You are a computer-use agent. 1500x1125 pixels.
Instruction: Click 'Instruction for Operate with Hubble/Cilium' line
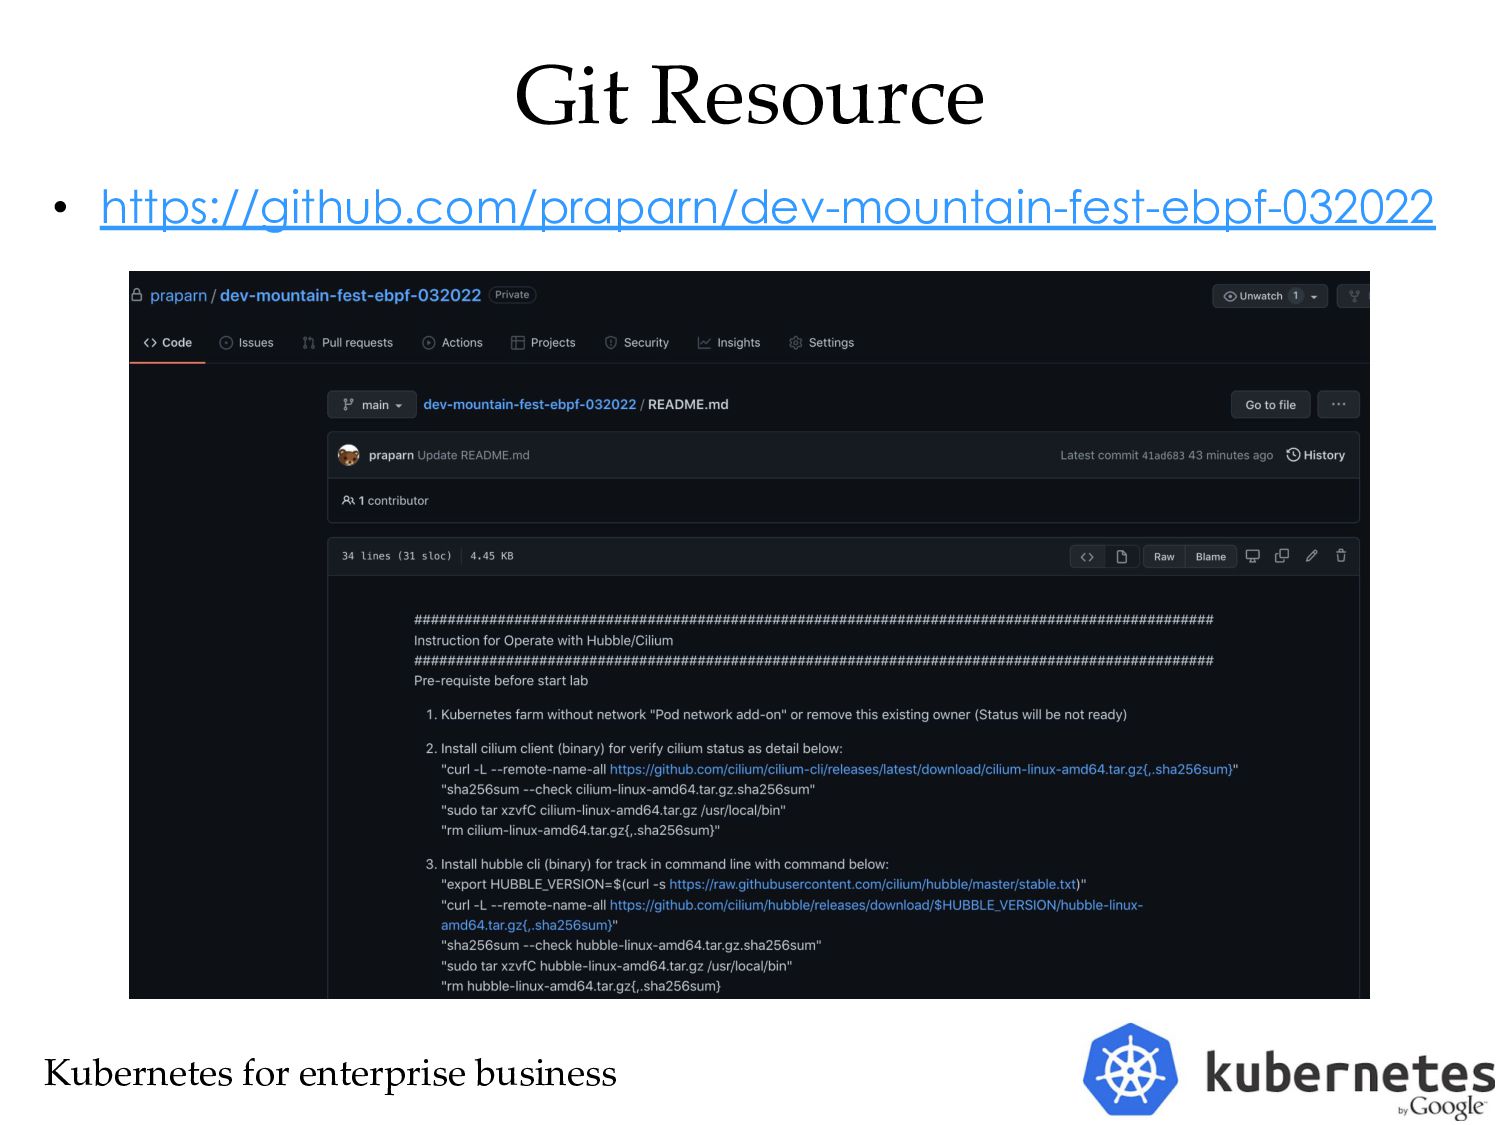[543, 641]
